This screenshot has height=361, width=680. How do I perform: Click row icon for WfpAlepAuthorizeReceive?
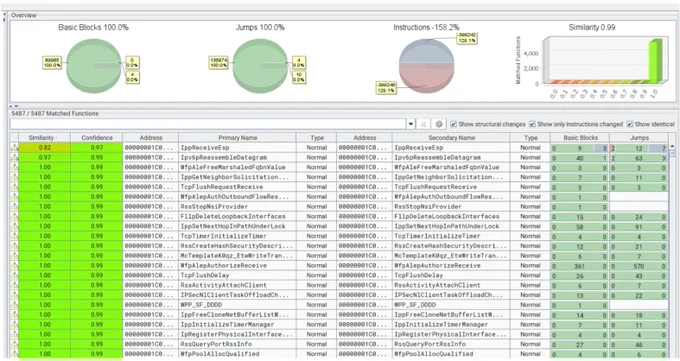tap(14, 266)
